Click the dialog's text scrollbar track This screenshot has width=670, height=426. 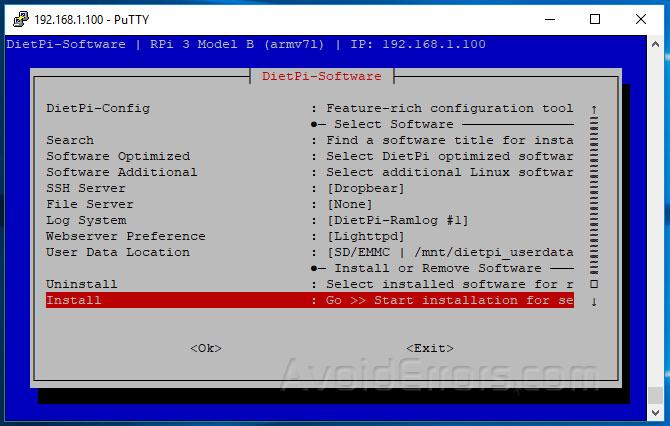[594, 200]
